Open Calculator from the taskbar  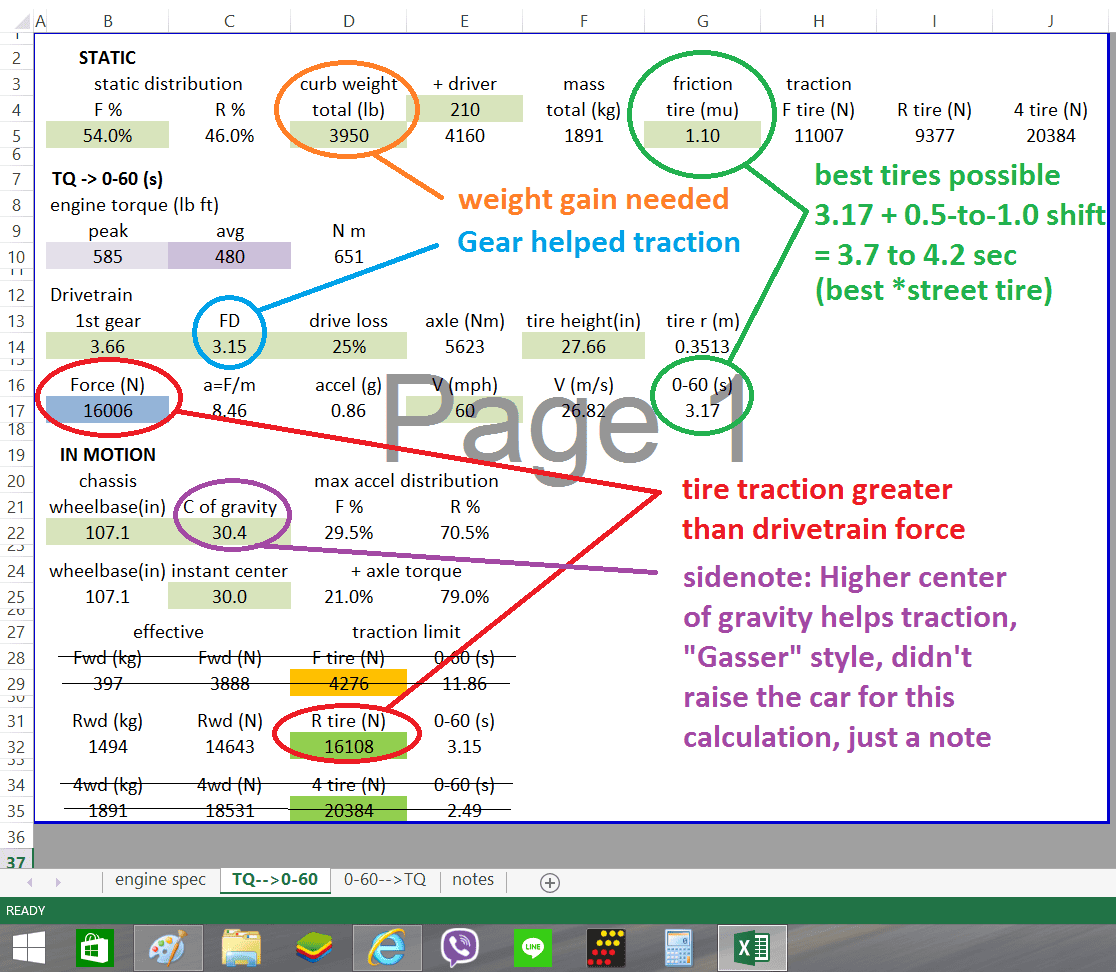[679, 948]
